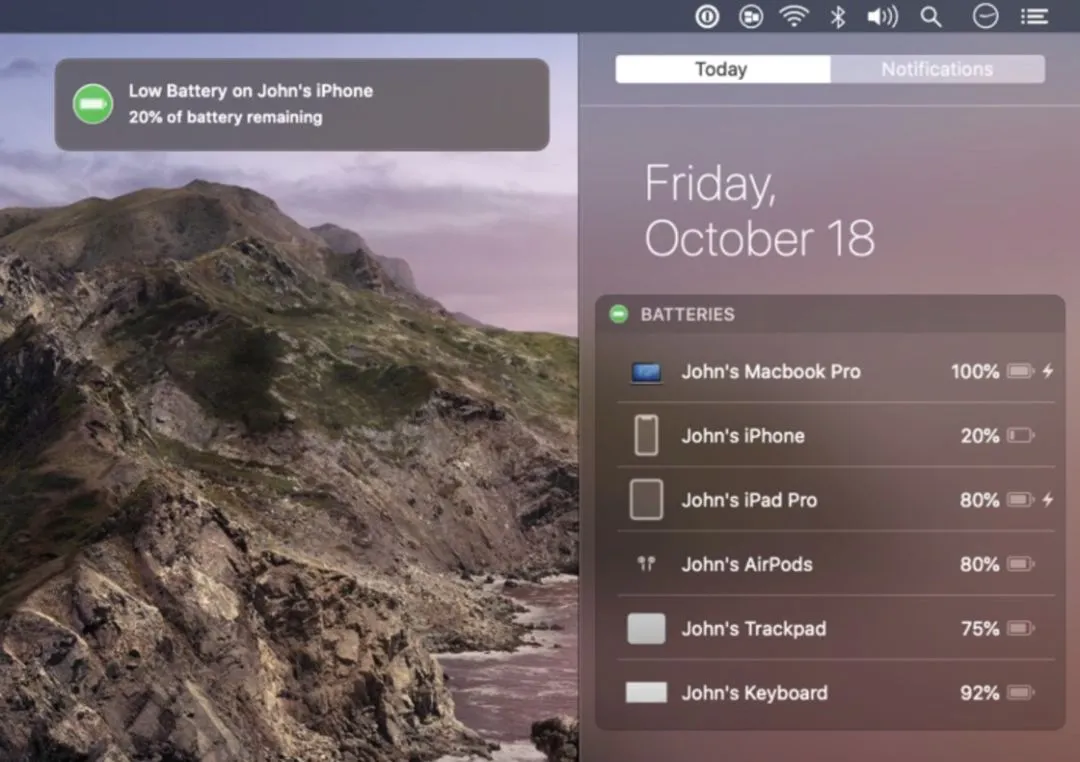Click the Friday, October 18 date heading
This screenshot has height=762, width=1080.
760,211
